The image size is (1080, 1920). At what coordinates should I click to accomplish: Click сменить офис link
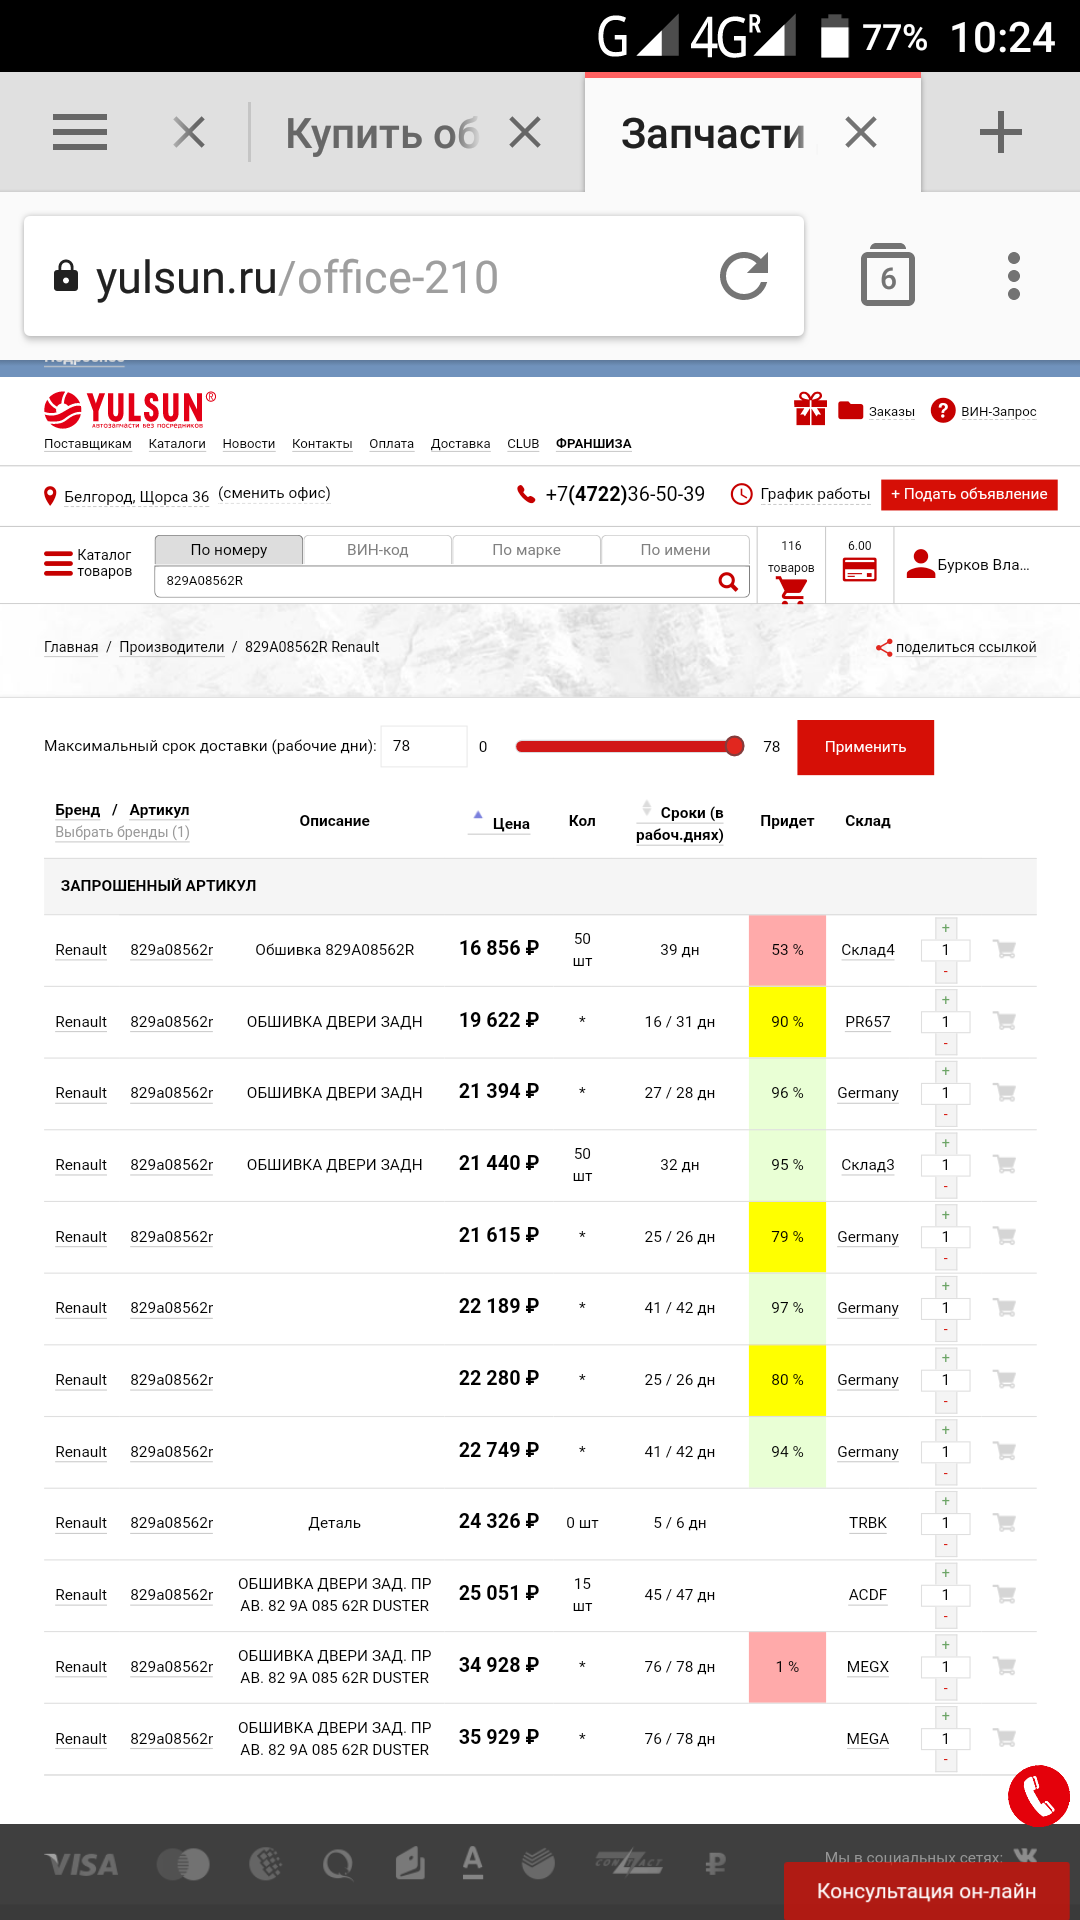[275, 493]
